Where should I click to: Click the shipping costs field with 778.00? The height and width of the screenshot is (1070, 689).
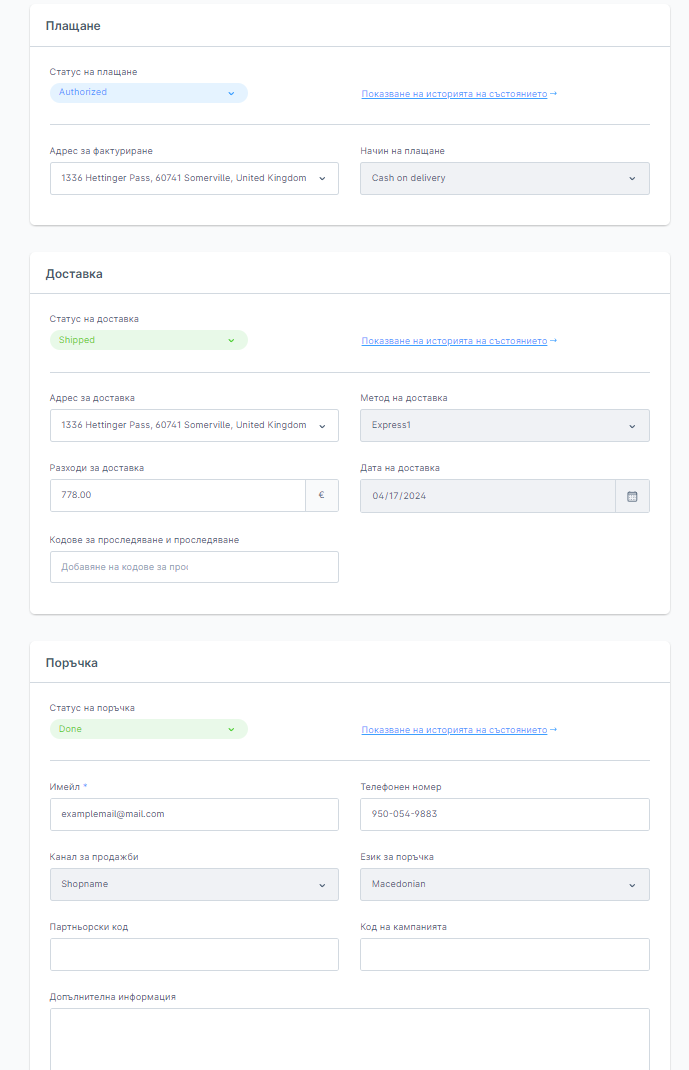[x=177, y=496]
